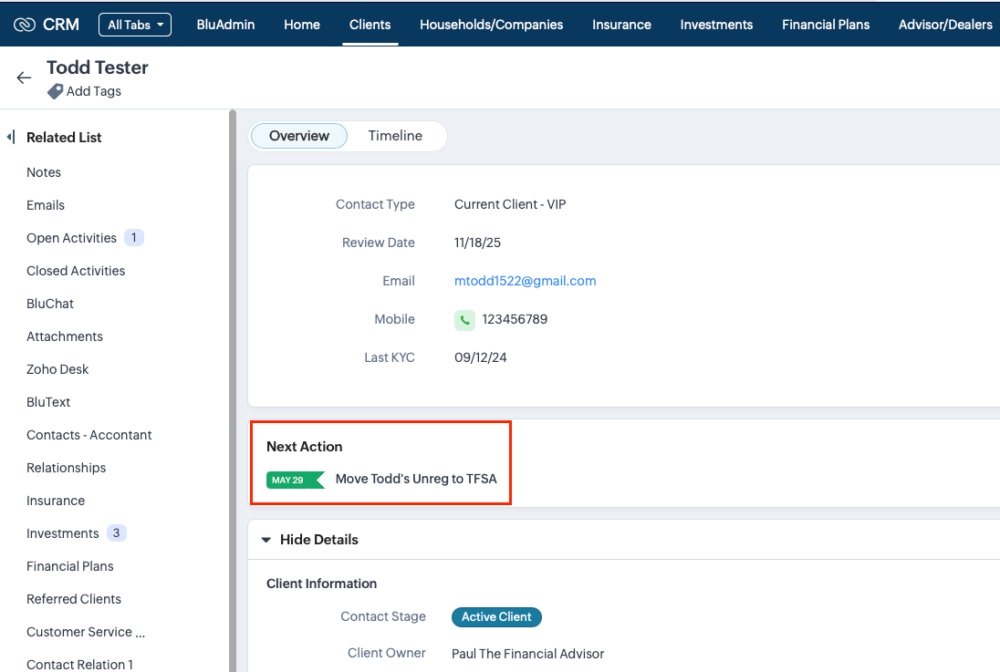Open the Households/Companies tab
The width and height of the screenshot is (1000, 672).
491,25
